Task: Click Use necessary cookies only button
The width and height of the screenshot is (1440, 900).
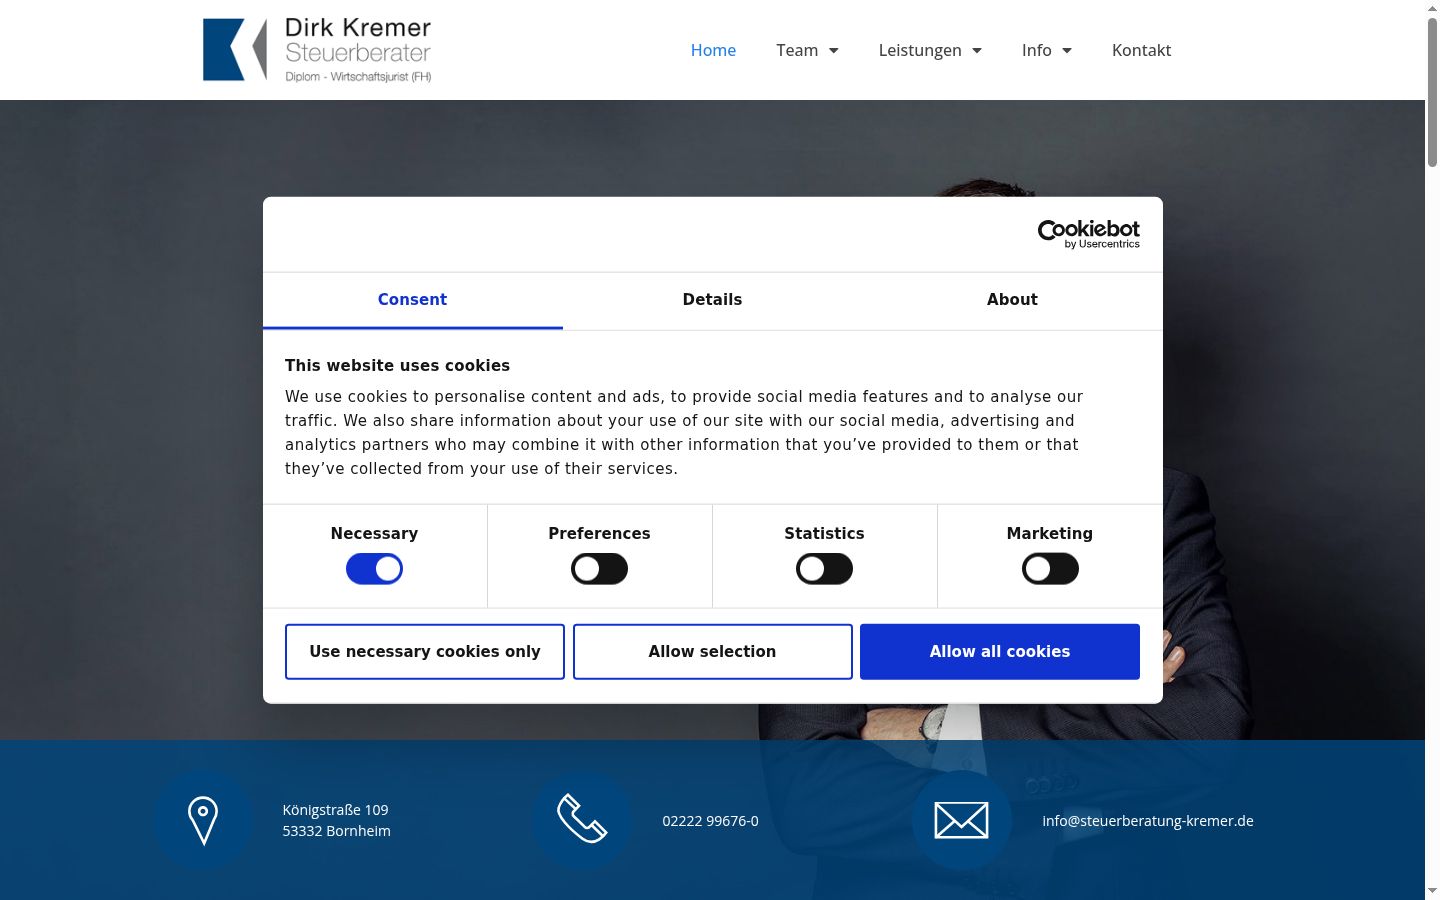Action: 425,652
